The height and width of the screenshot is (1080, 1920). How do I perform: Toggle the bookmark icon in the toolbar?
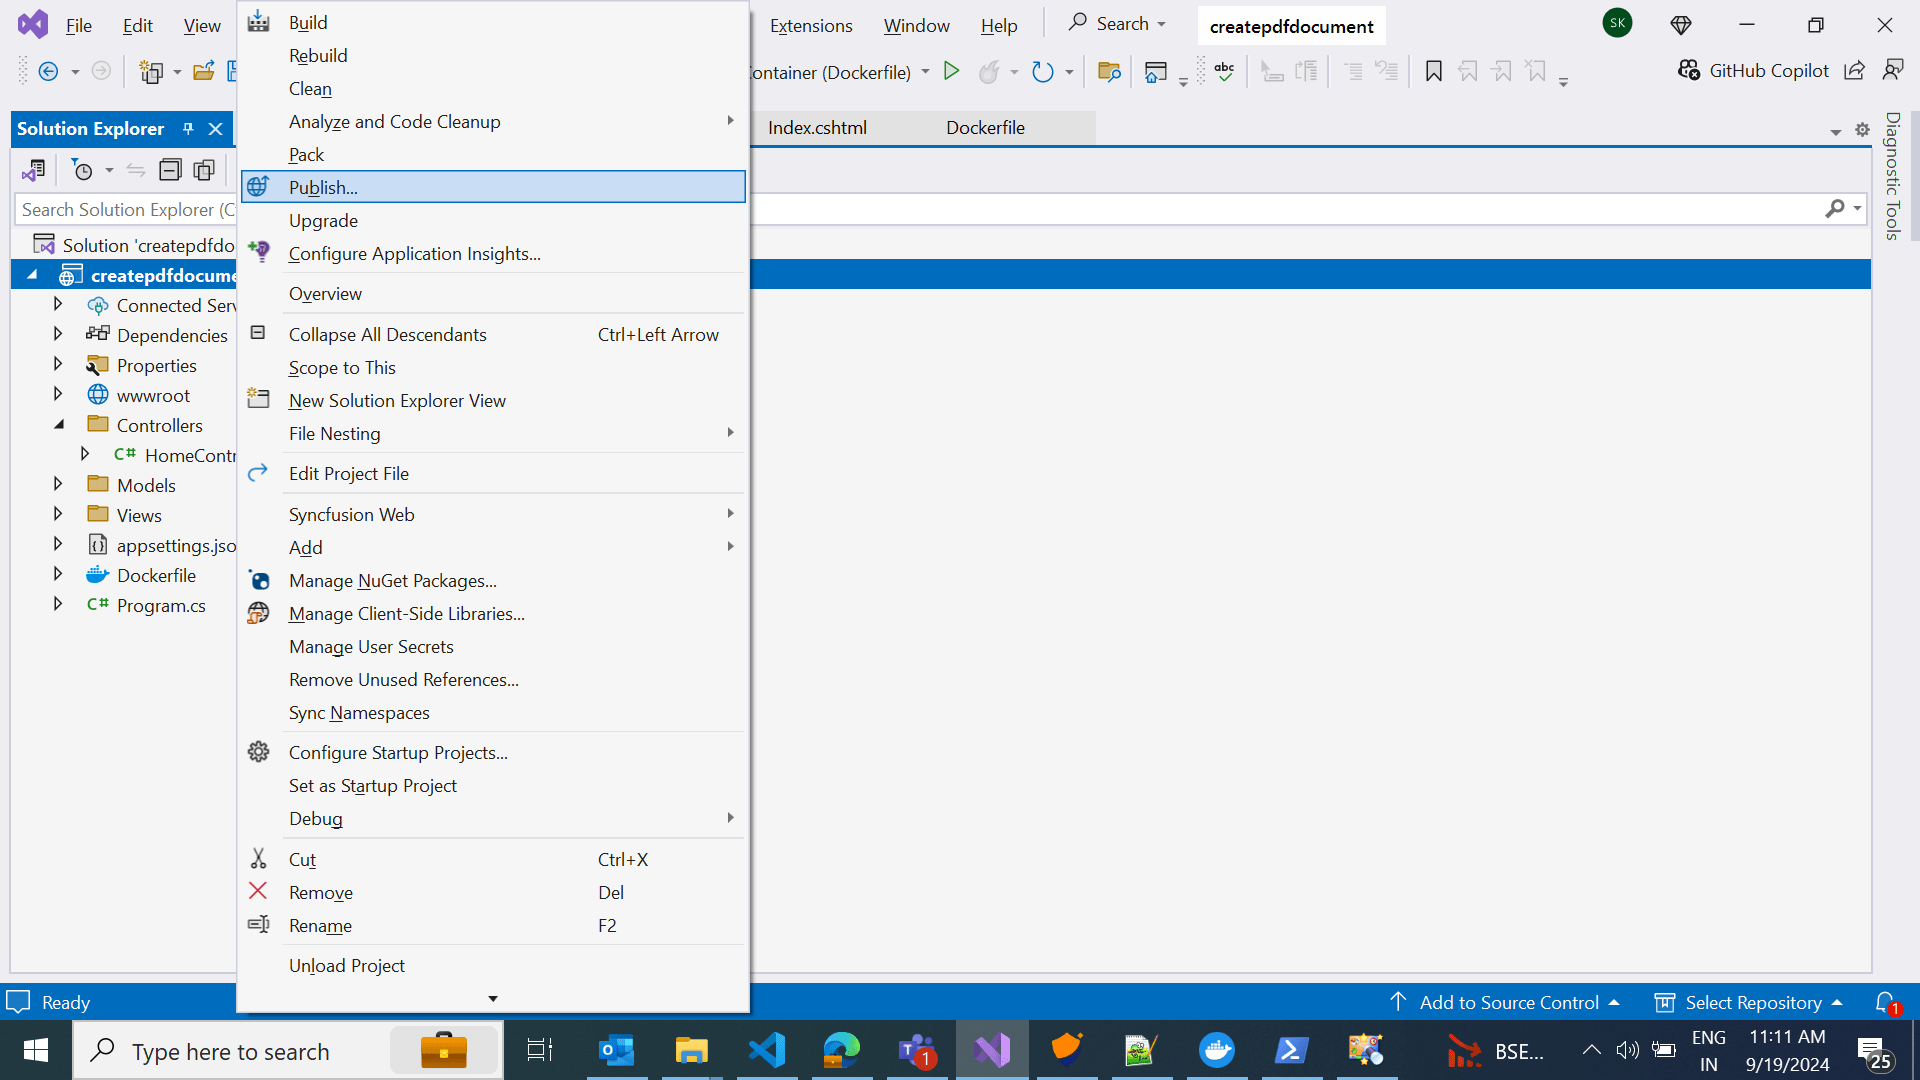[1433, 71]
